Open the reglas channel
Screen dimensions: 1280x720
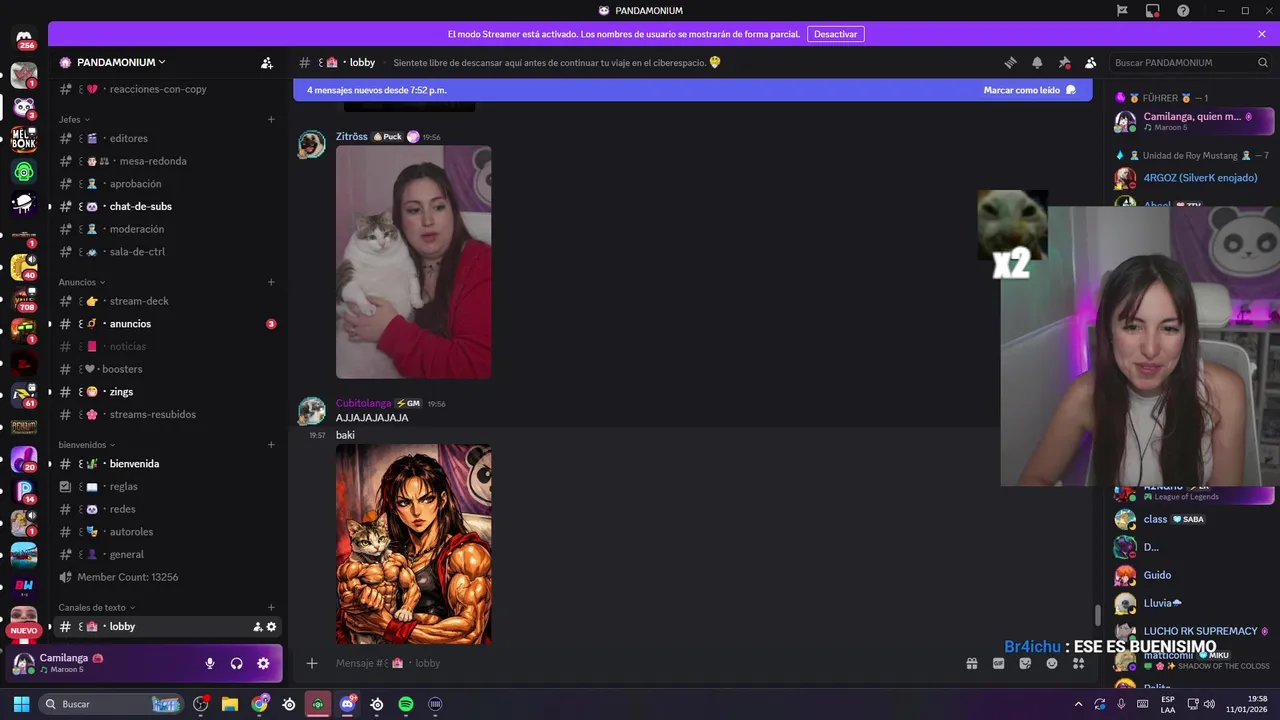tap(168, 487)
